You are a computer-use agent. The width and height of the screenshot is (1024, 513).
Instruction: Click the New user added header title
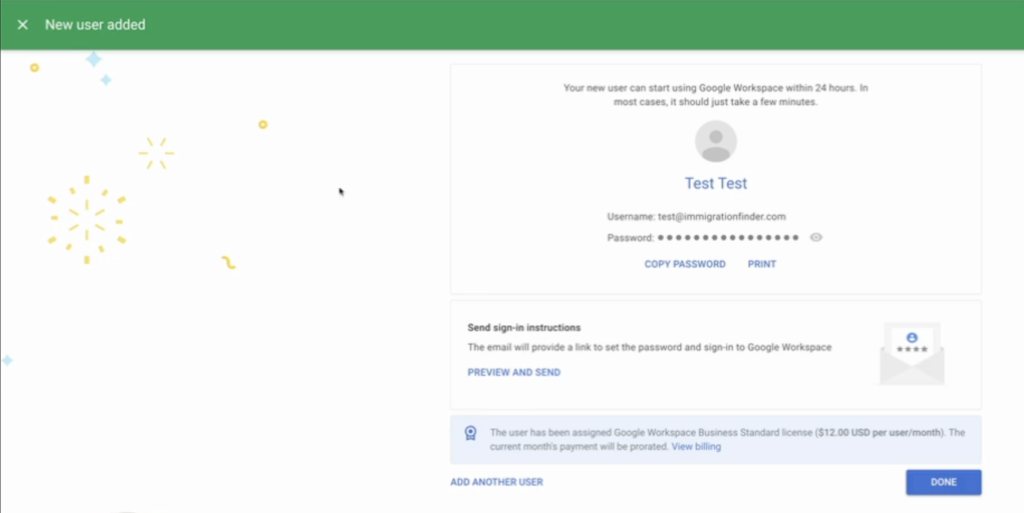(95, 24)
